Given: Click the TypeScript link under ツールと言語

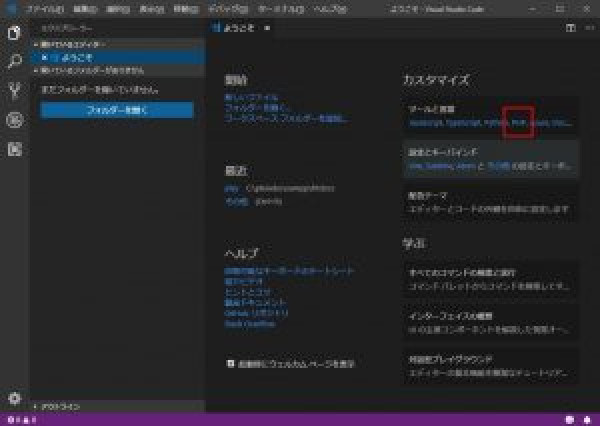Looking at the screenshot, I should [x=463, y=123].
